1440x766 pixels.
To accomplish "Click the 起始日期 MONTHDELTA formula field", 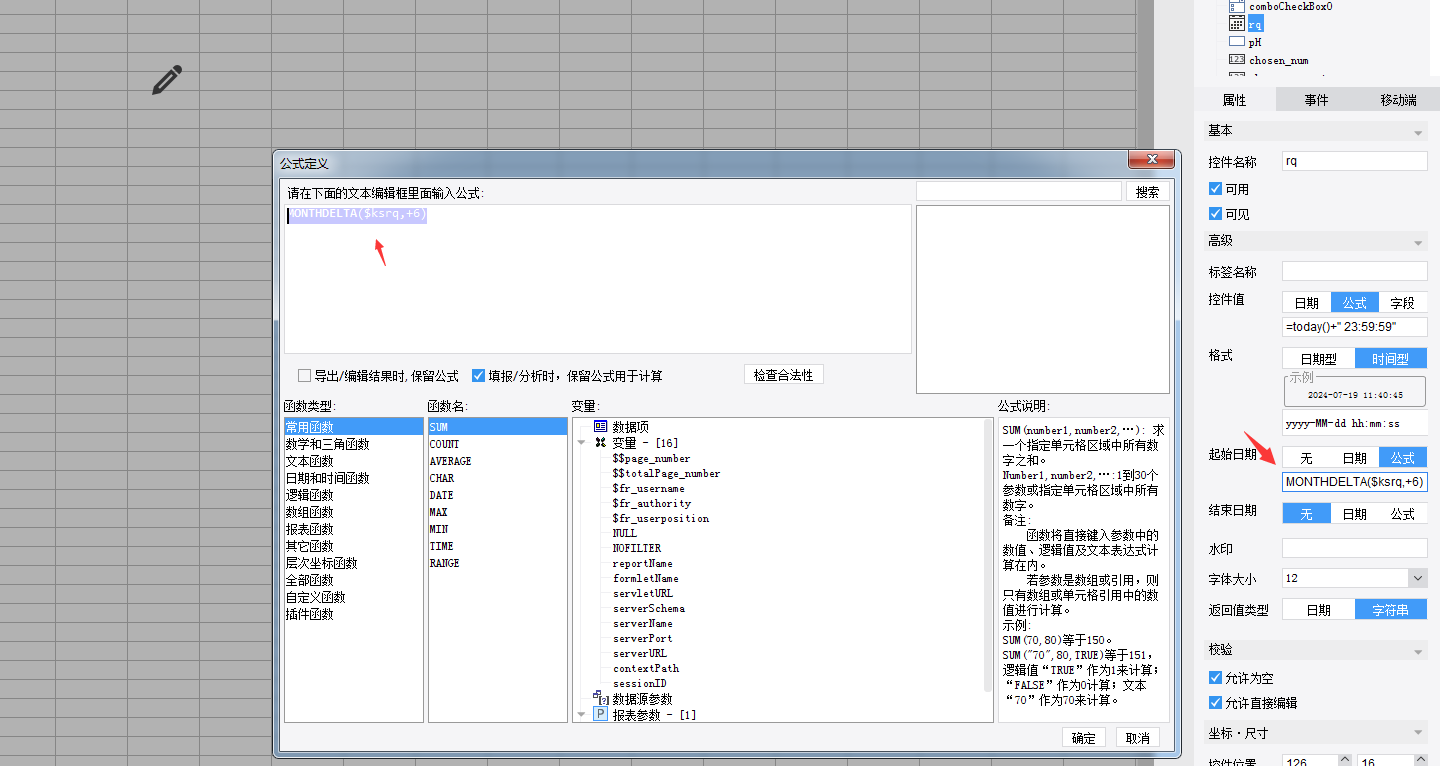I will [1355, 482].
